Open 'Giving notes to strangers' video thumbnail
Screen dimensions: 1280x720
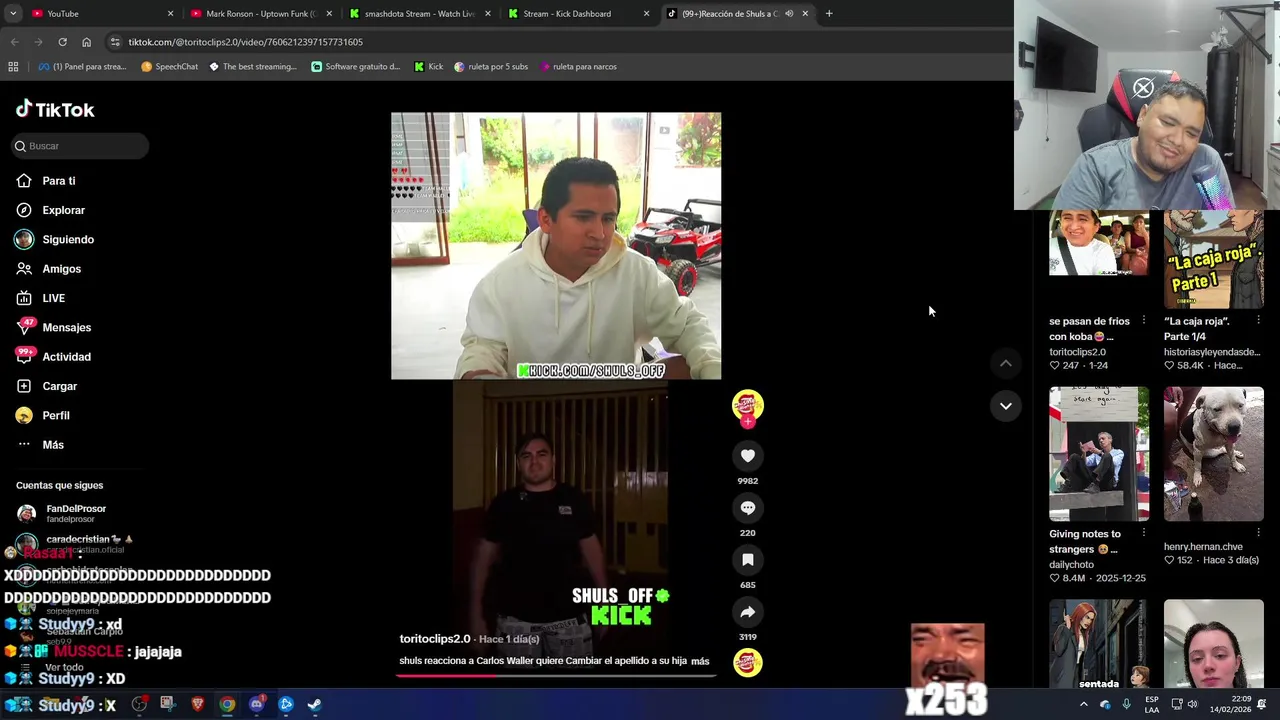[1099, 454]
